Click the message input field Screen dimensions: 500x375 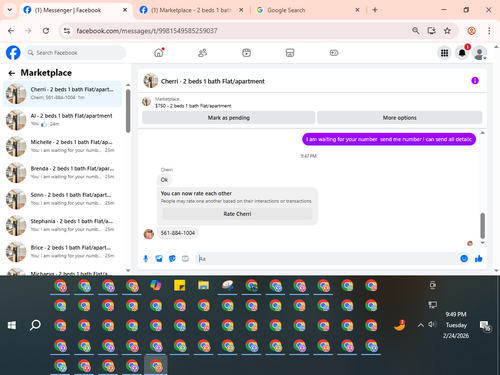[x=328, y=258]
